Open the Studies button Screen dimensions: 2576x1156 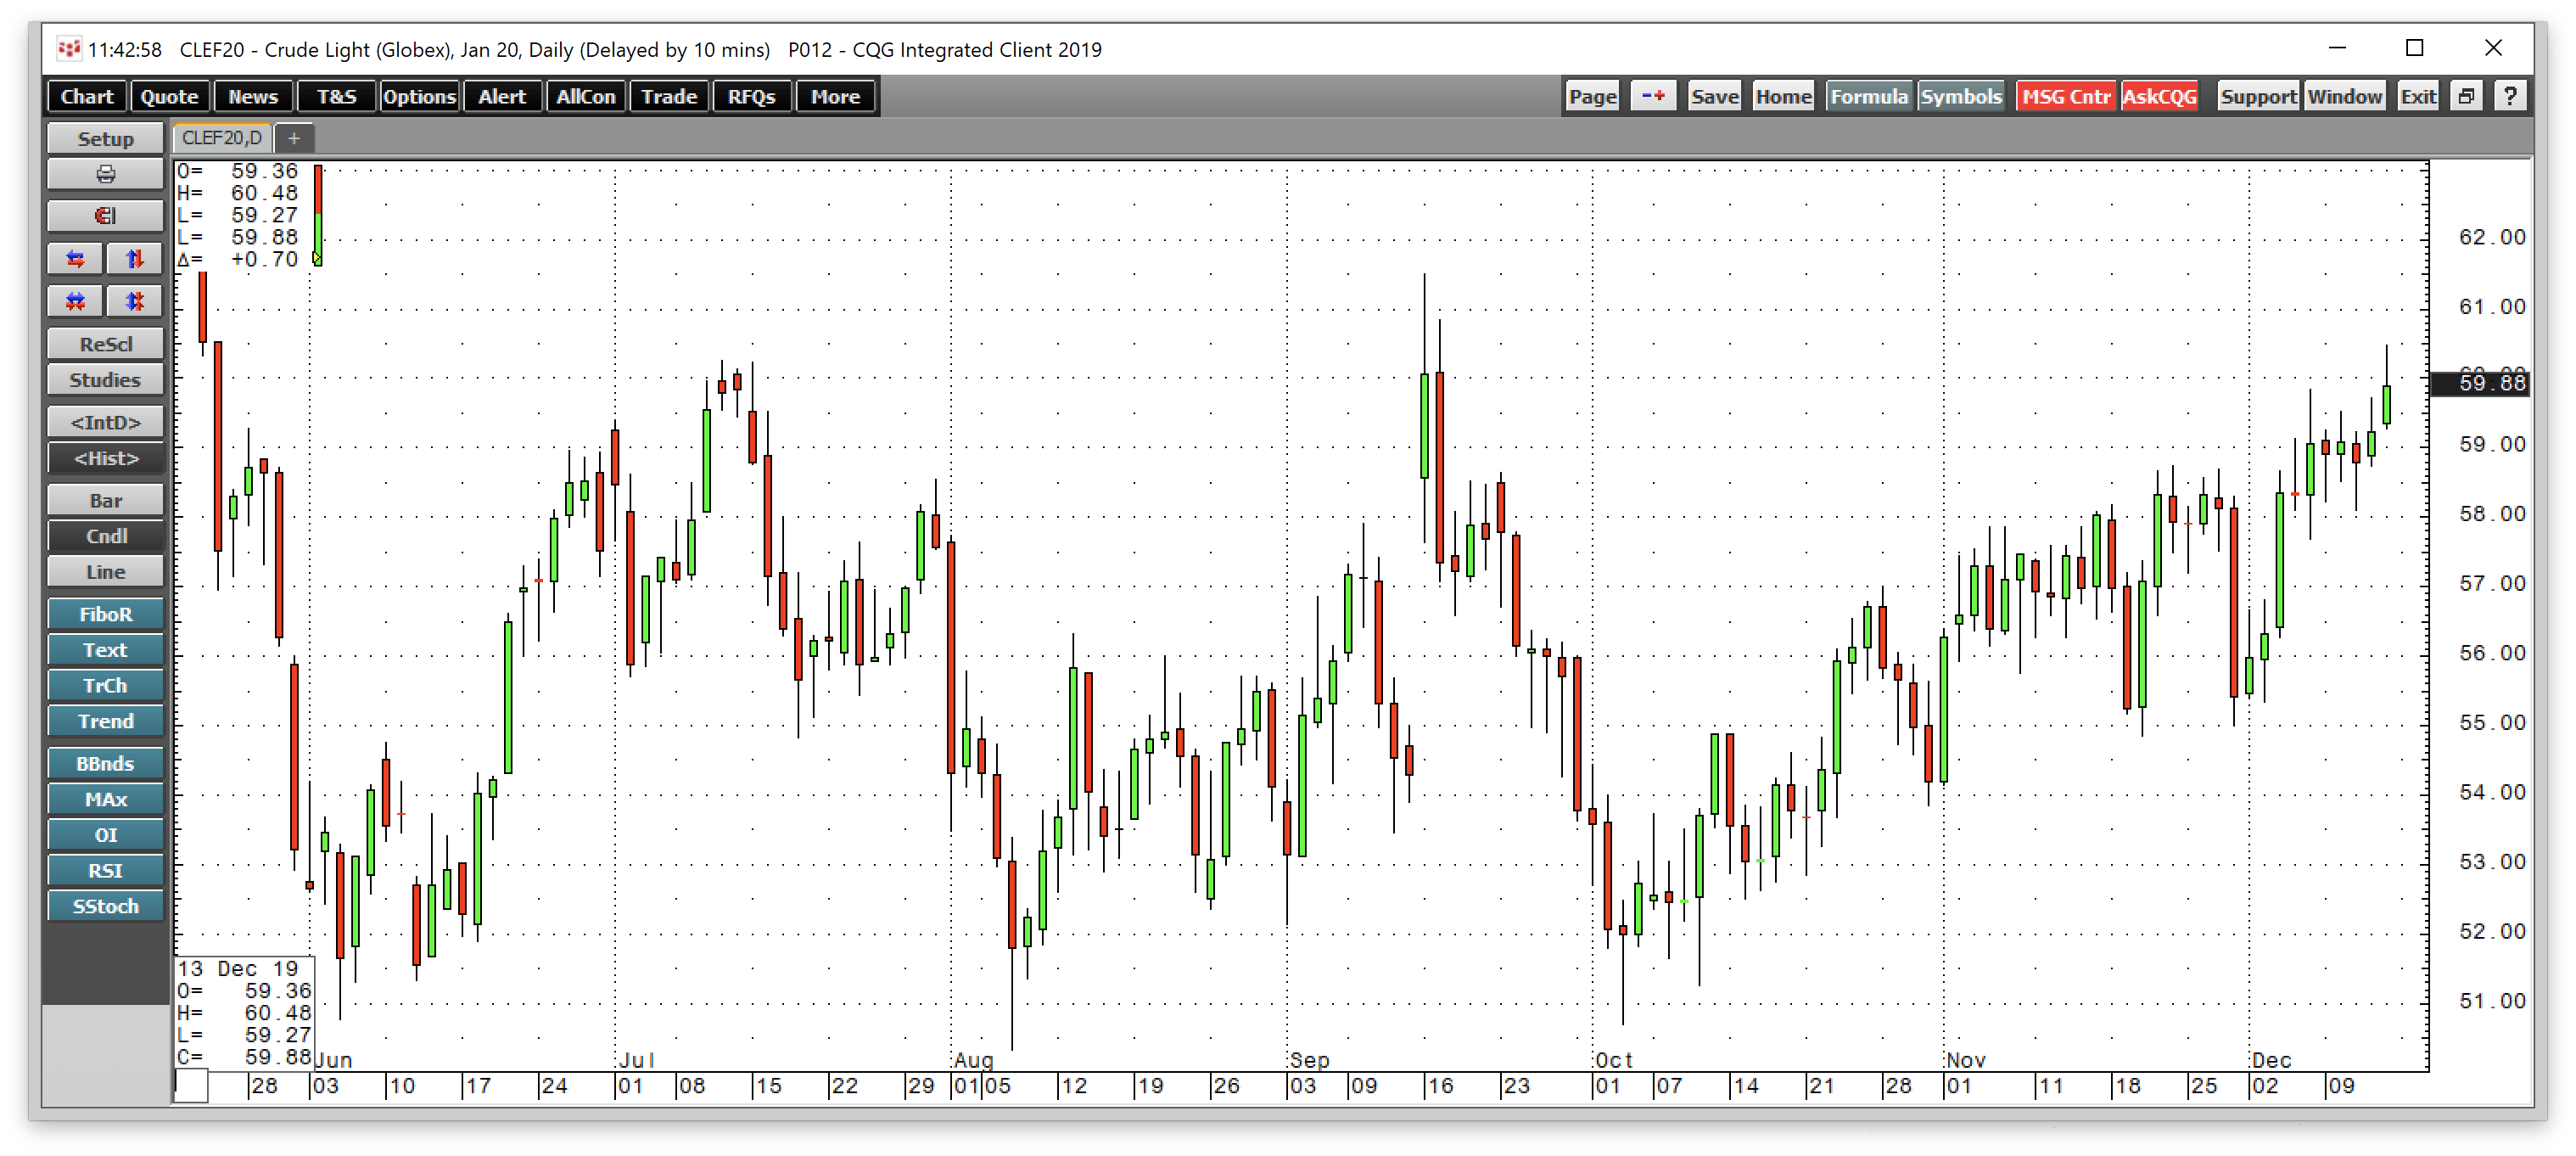[x=105, y=379]
